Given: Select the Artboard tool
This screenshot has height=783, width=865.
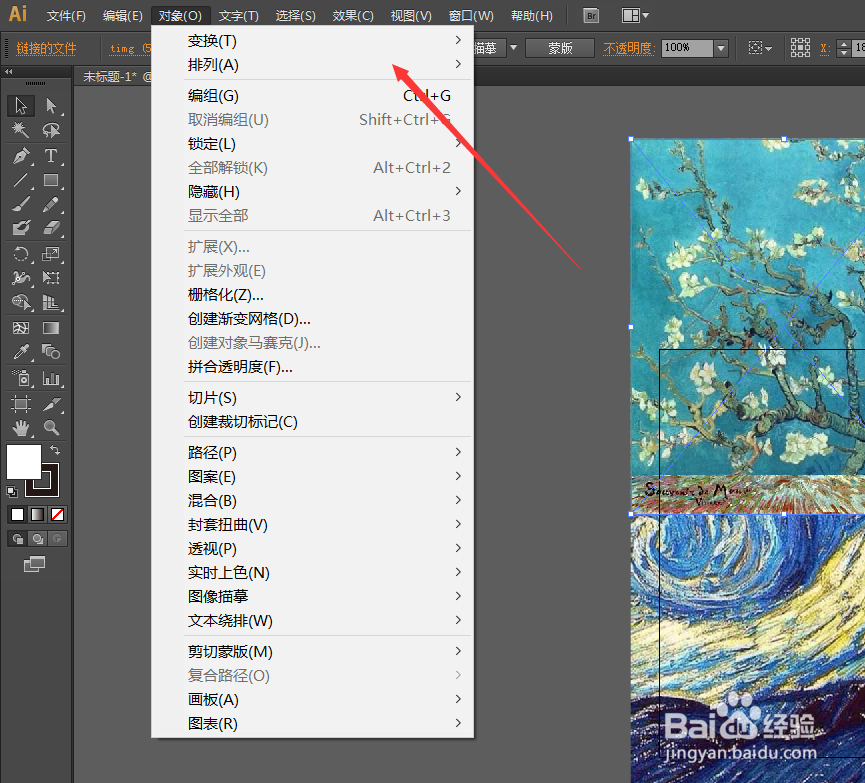Looking at the screenshot, I should 21,404.
